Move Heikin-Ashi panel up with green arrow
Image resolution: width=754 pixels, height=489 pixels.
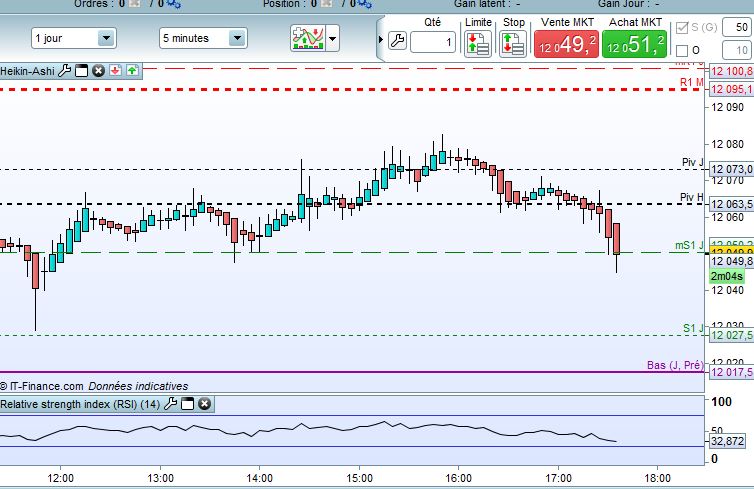[132, 71]
